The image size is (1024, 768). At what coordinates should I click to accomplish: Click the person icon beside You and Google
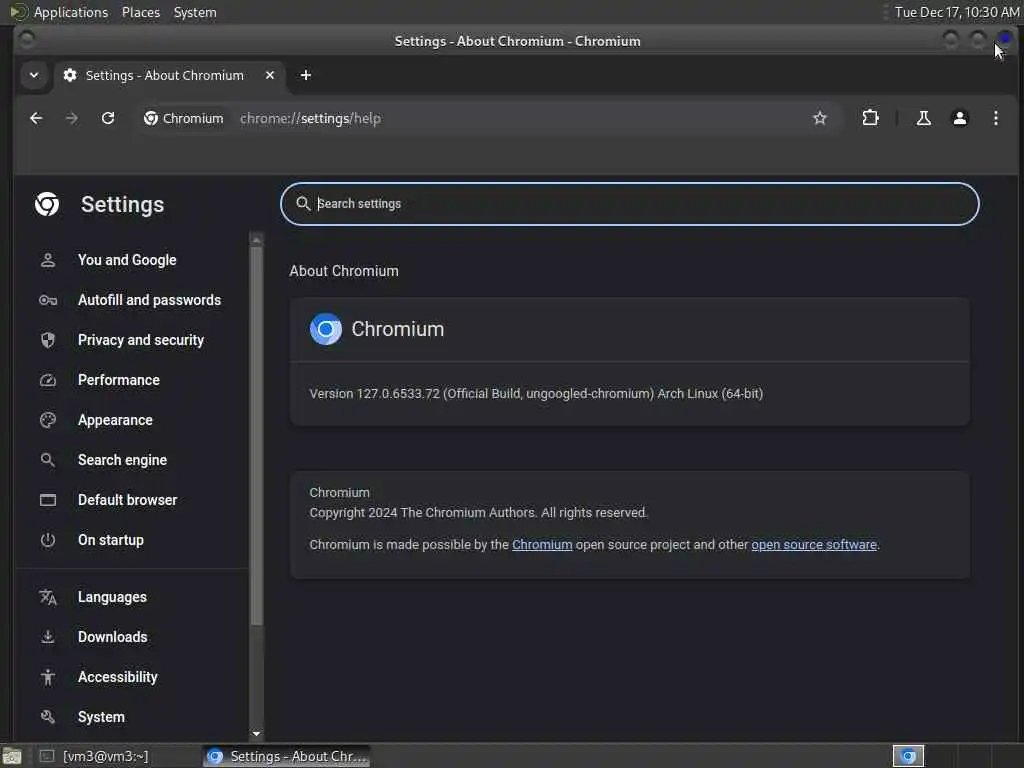48,260
